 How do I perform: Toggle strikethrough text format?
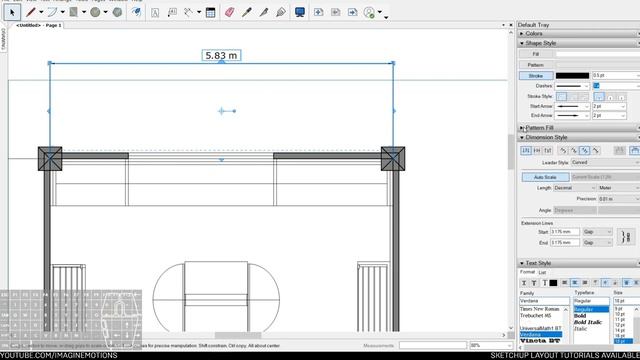click(x=534, y=283)
